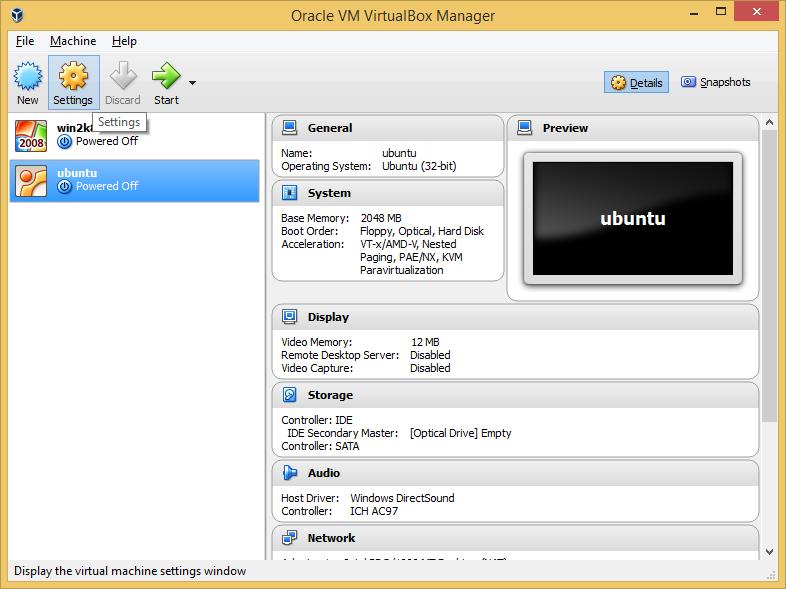Click the ubuntu VM OS icon
Viewport: 786px width, 589px height.
pos(31,180)
